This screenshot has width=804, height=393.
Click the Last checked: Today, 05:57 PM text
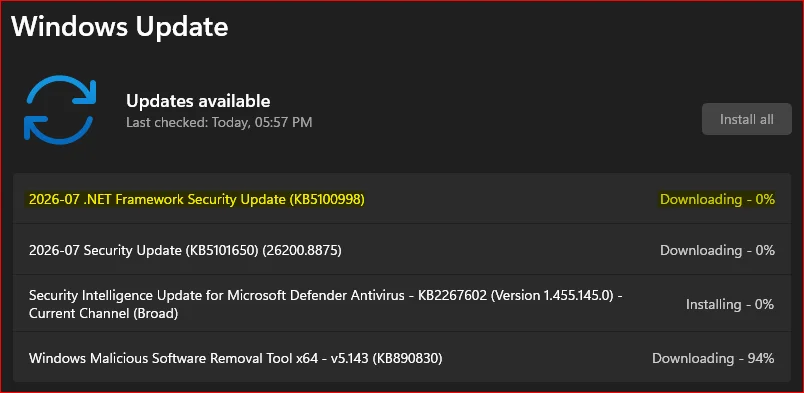[x=219, y=123]
